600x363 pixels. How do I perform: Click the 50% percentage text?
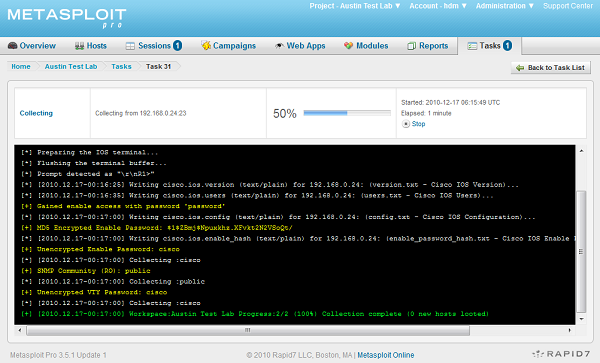click(285, 114)
